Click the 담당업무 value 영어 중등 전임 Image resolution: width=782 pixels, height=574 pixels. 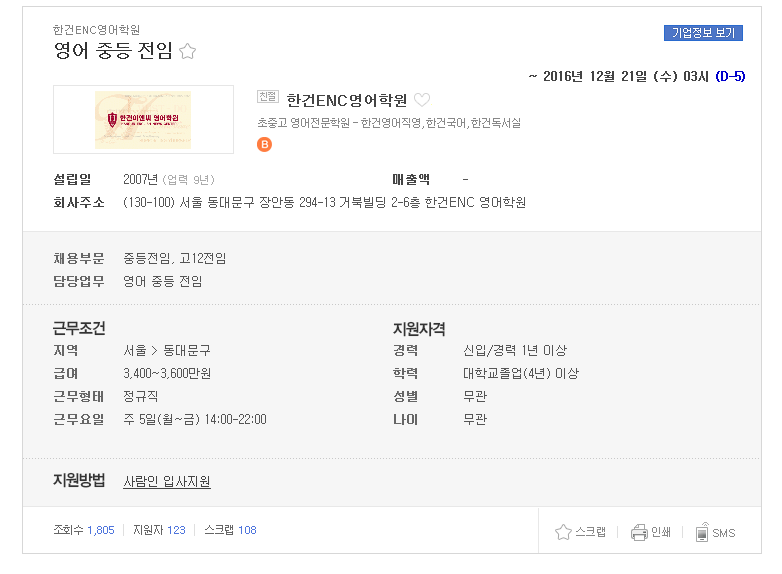[163, 281]
